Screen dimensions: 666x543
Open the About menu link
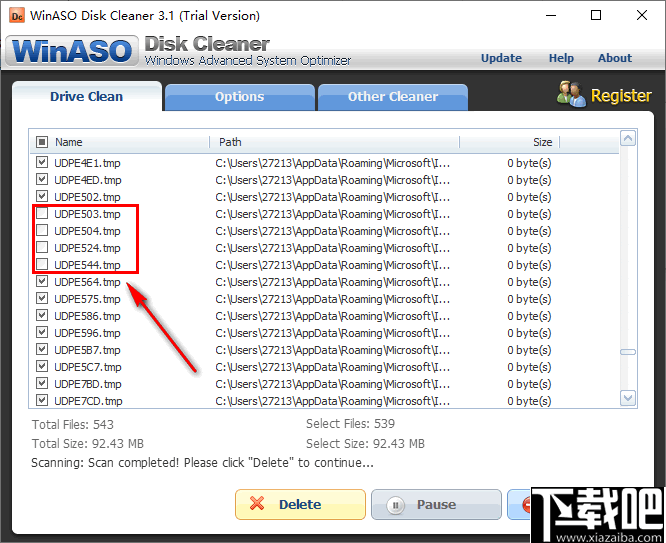[x=615, y=58]
